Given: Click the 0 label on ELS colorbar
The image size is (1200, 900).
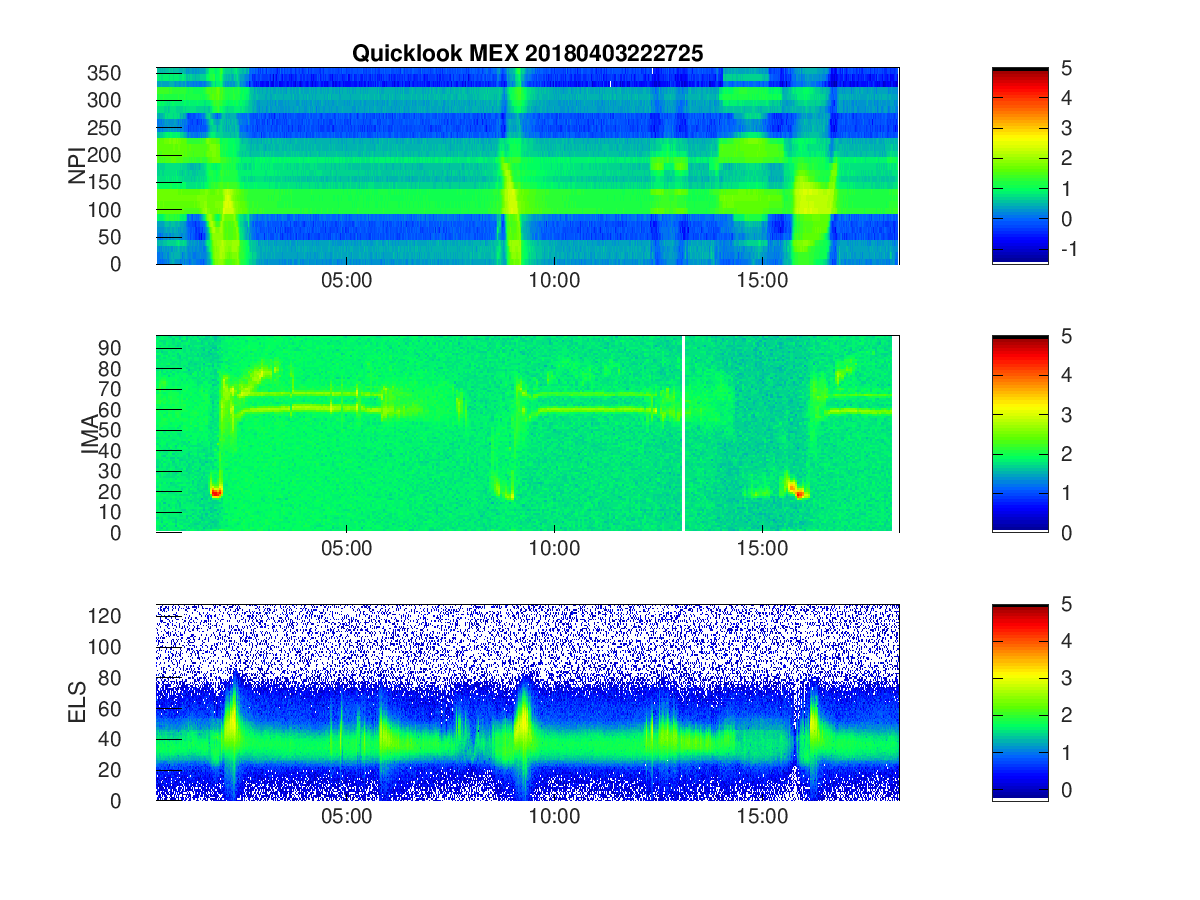Looking at the screenshot, I should (x=1066, y=790).
